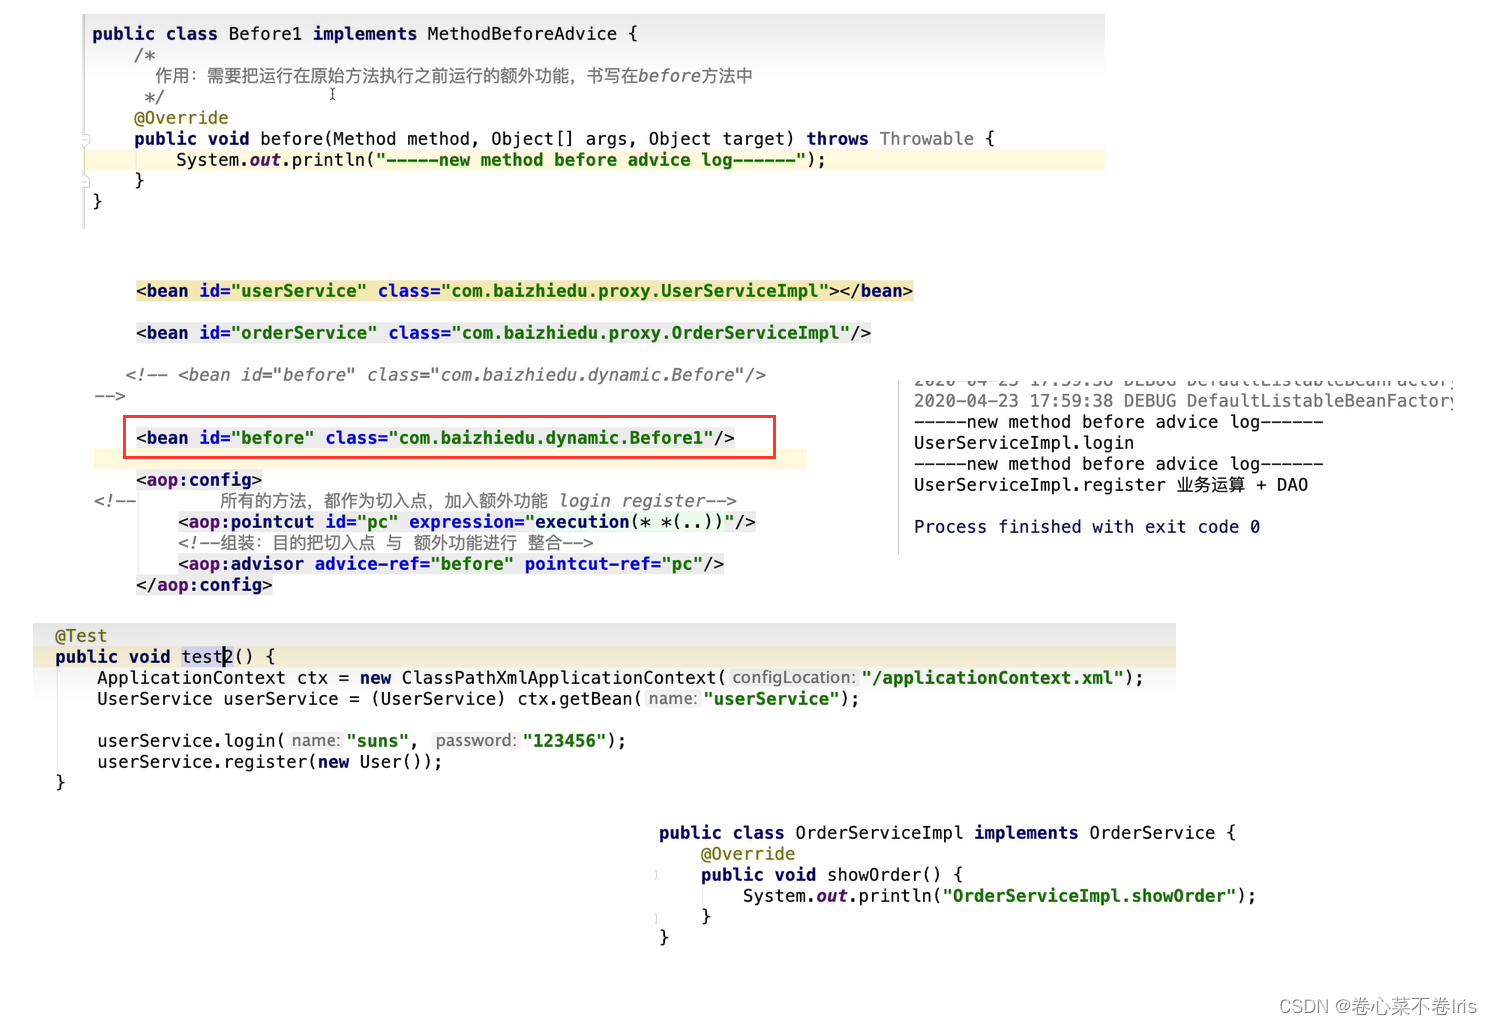Click '@Override' above the showOrder method

tap(748, 854)
